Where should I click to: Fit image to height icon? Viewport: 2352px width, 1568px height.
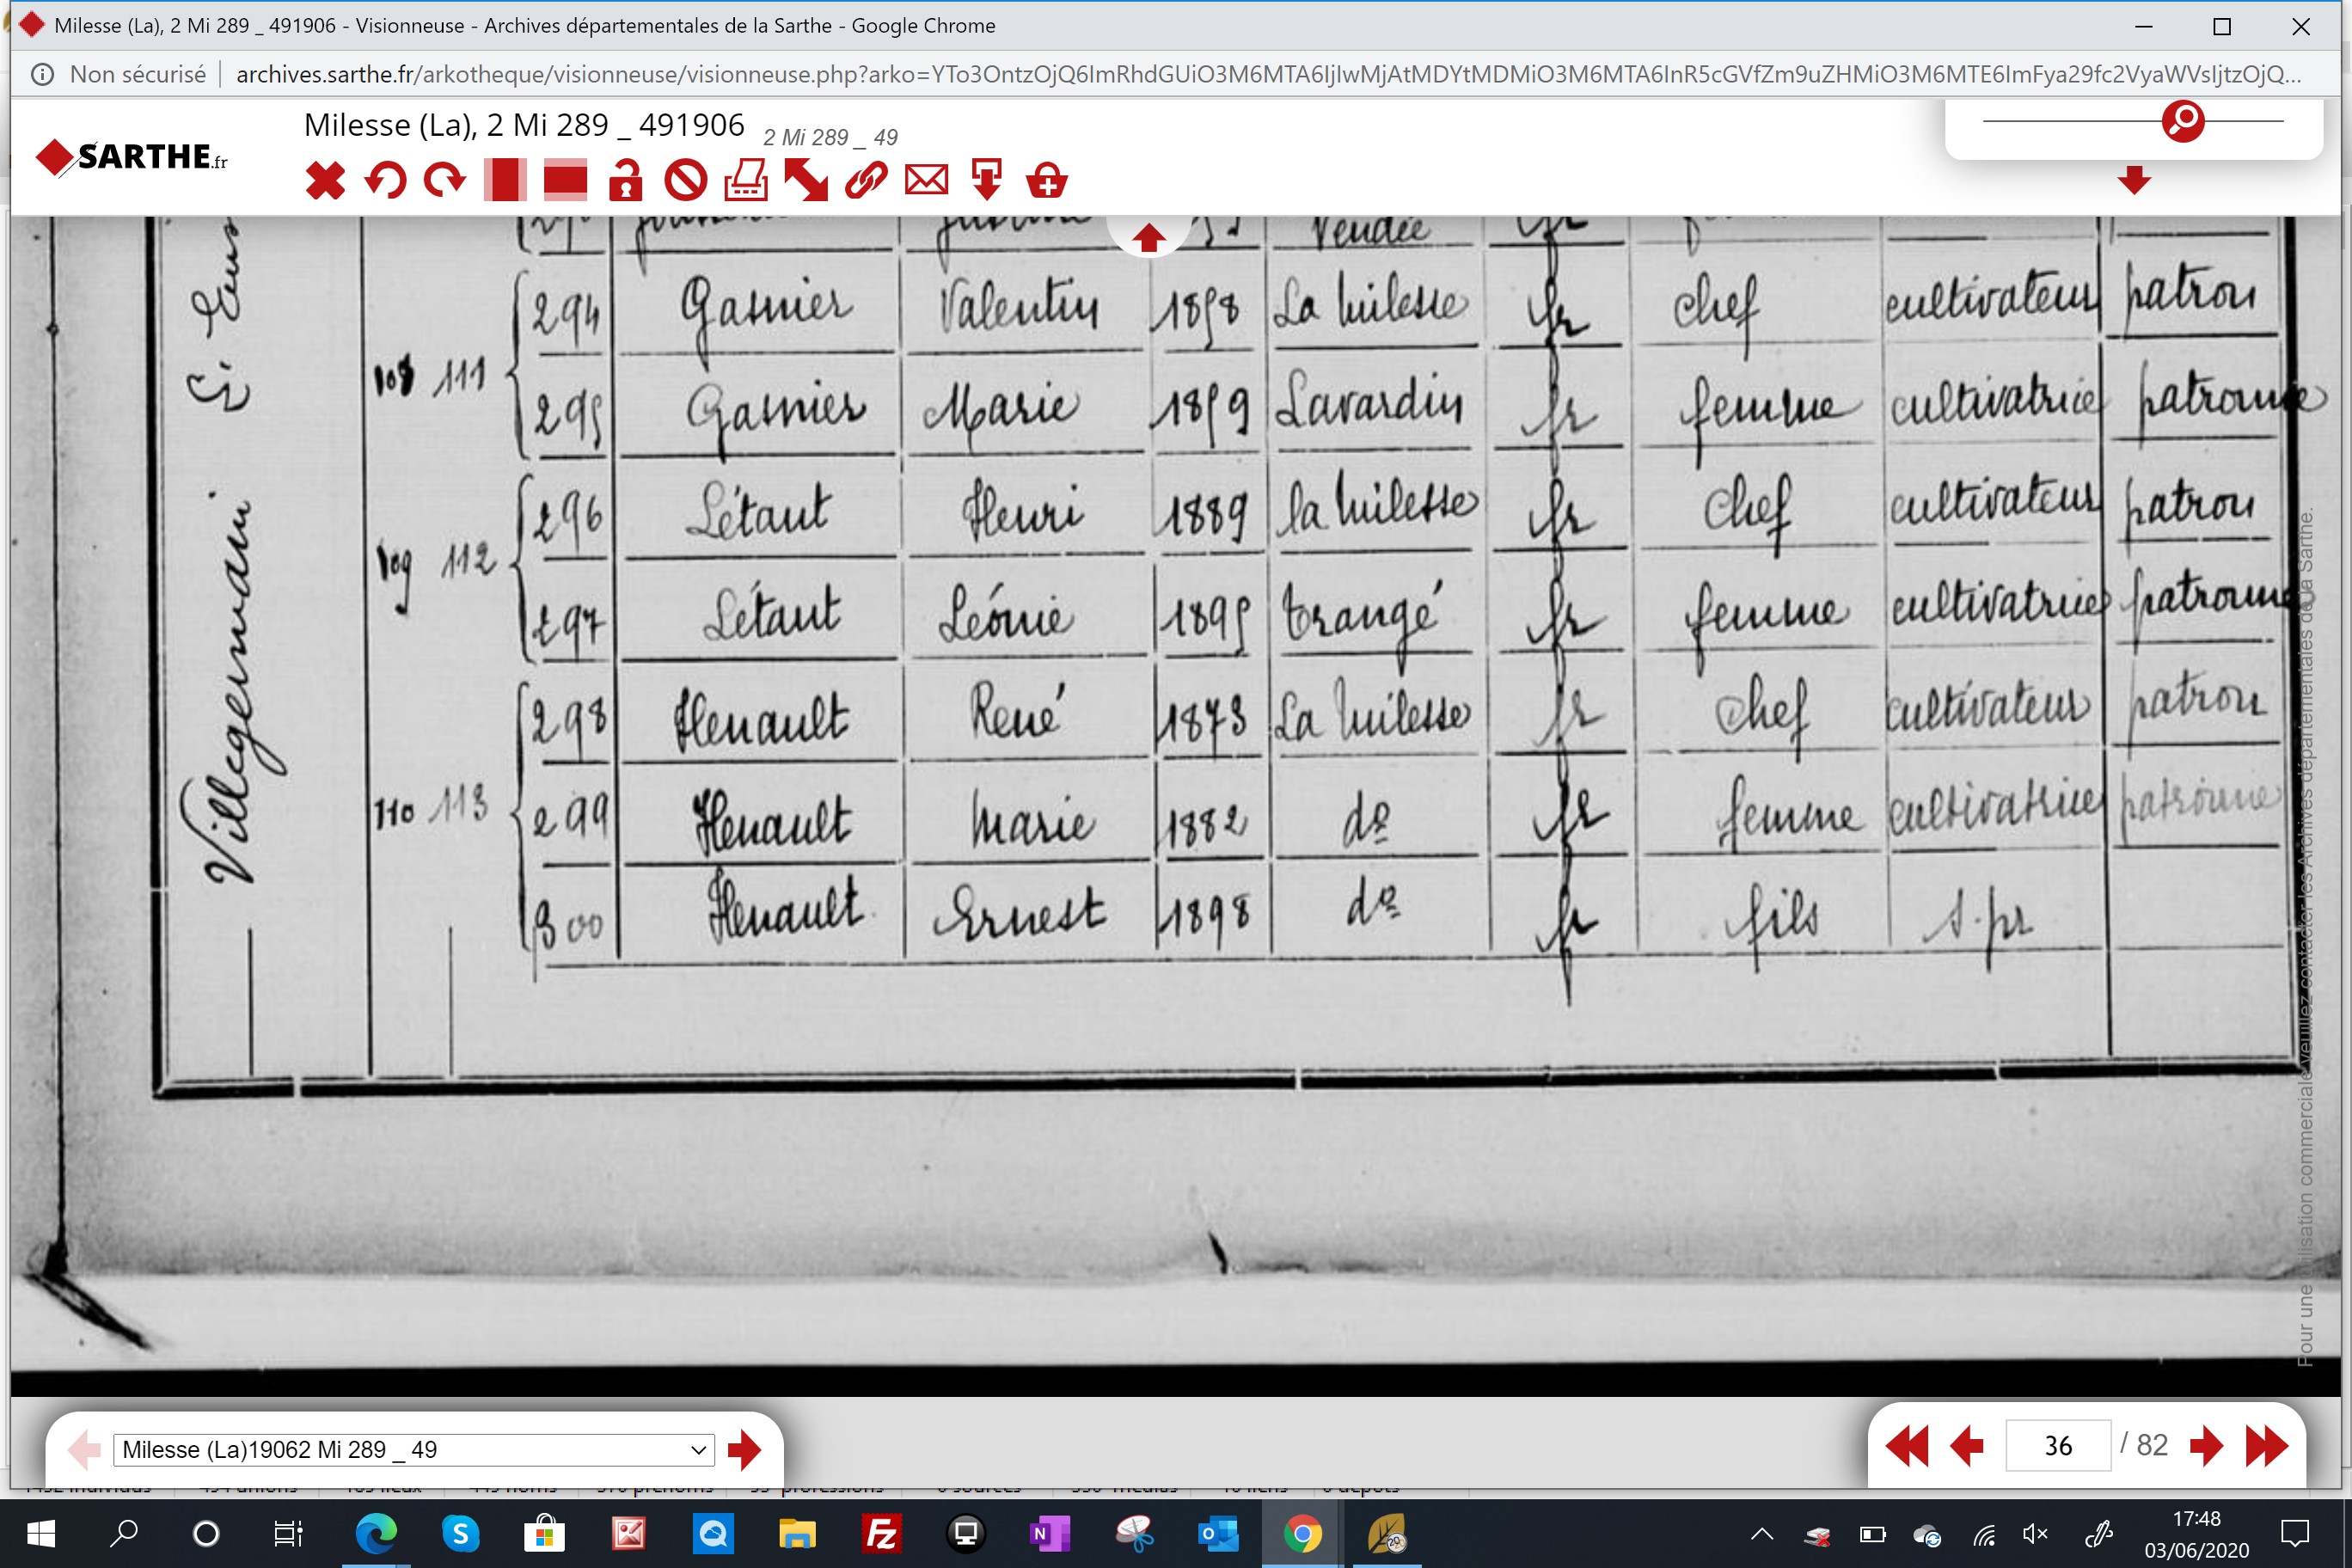(x=505, y=181)
